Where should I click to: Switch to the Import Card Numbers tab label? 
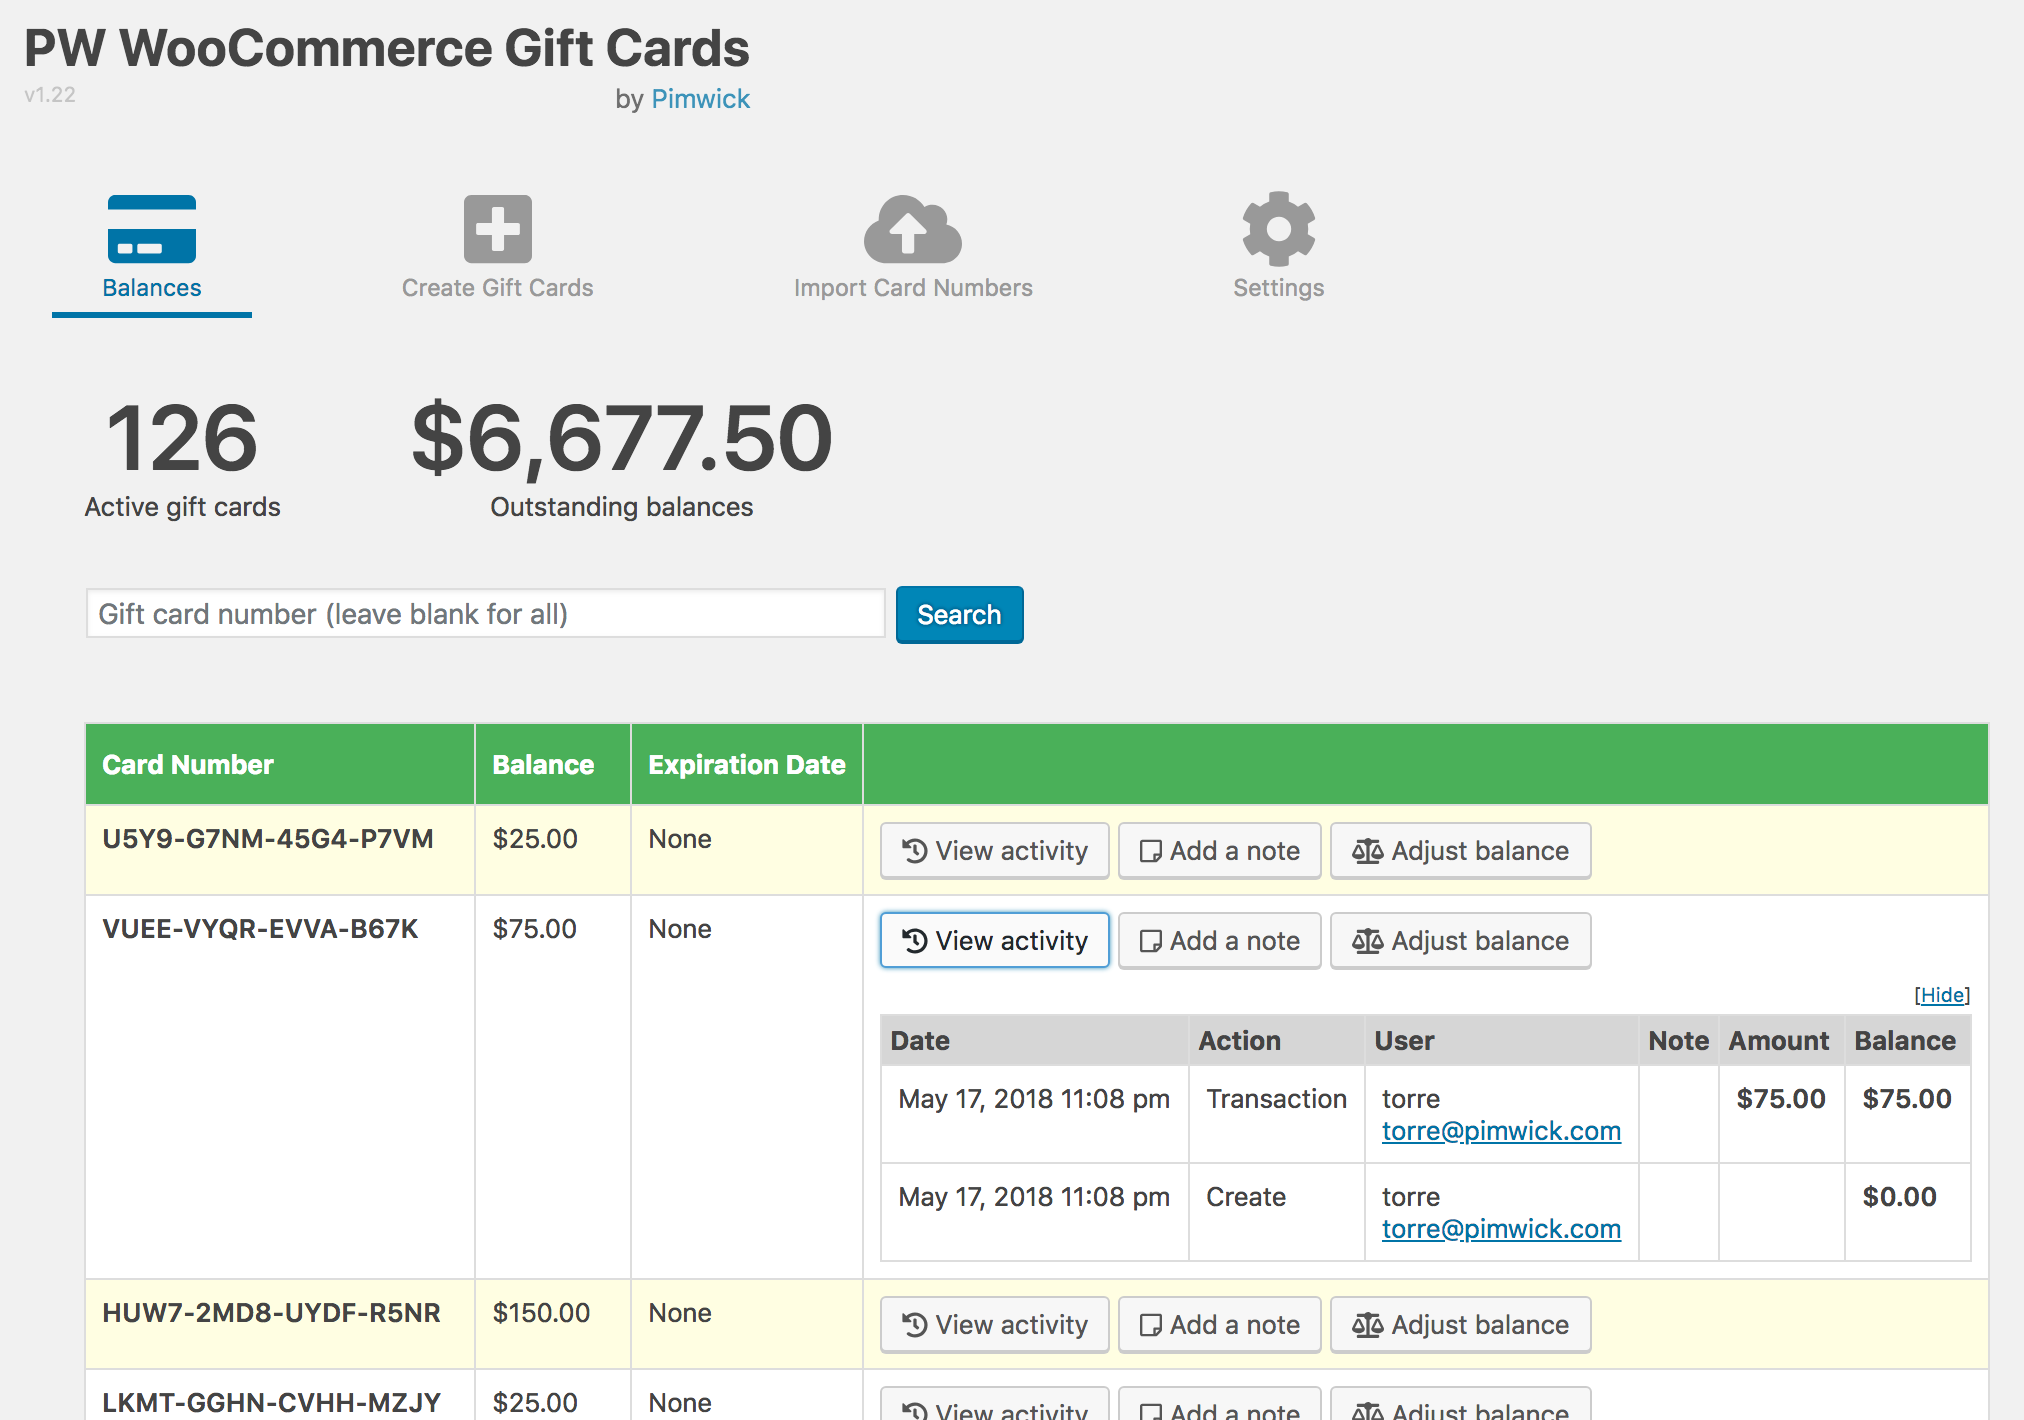(x=913, y=288)
